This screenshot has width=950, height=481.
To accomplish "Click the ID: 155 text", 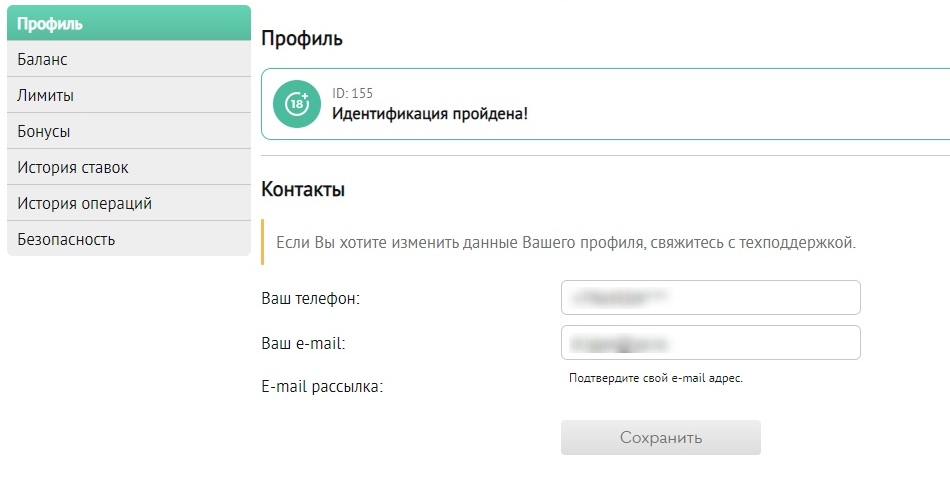I will click(353, 94).
